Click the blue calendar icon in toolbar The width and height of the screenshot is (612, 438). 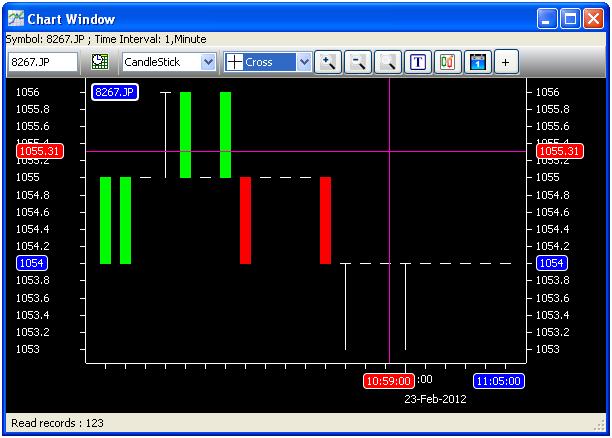(476, 62)
